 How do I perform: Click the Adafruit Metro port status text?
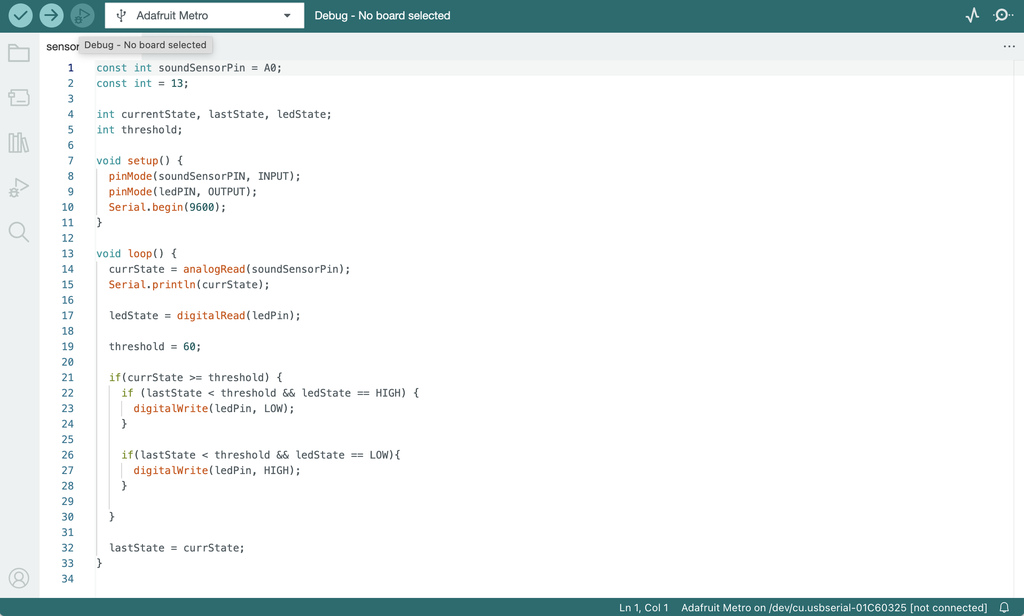click(833, 607)
